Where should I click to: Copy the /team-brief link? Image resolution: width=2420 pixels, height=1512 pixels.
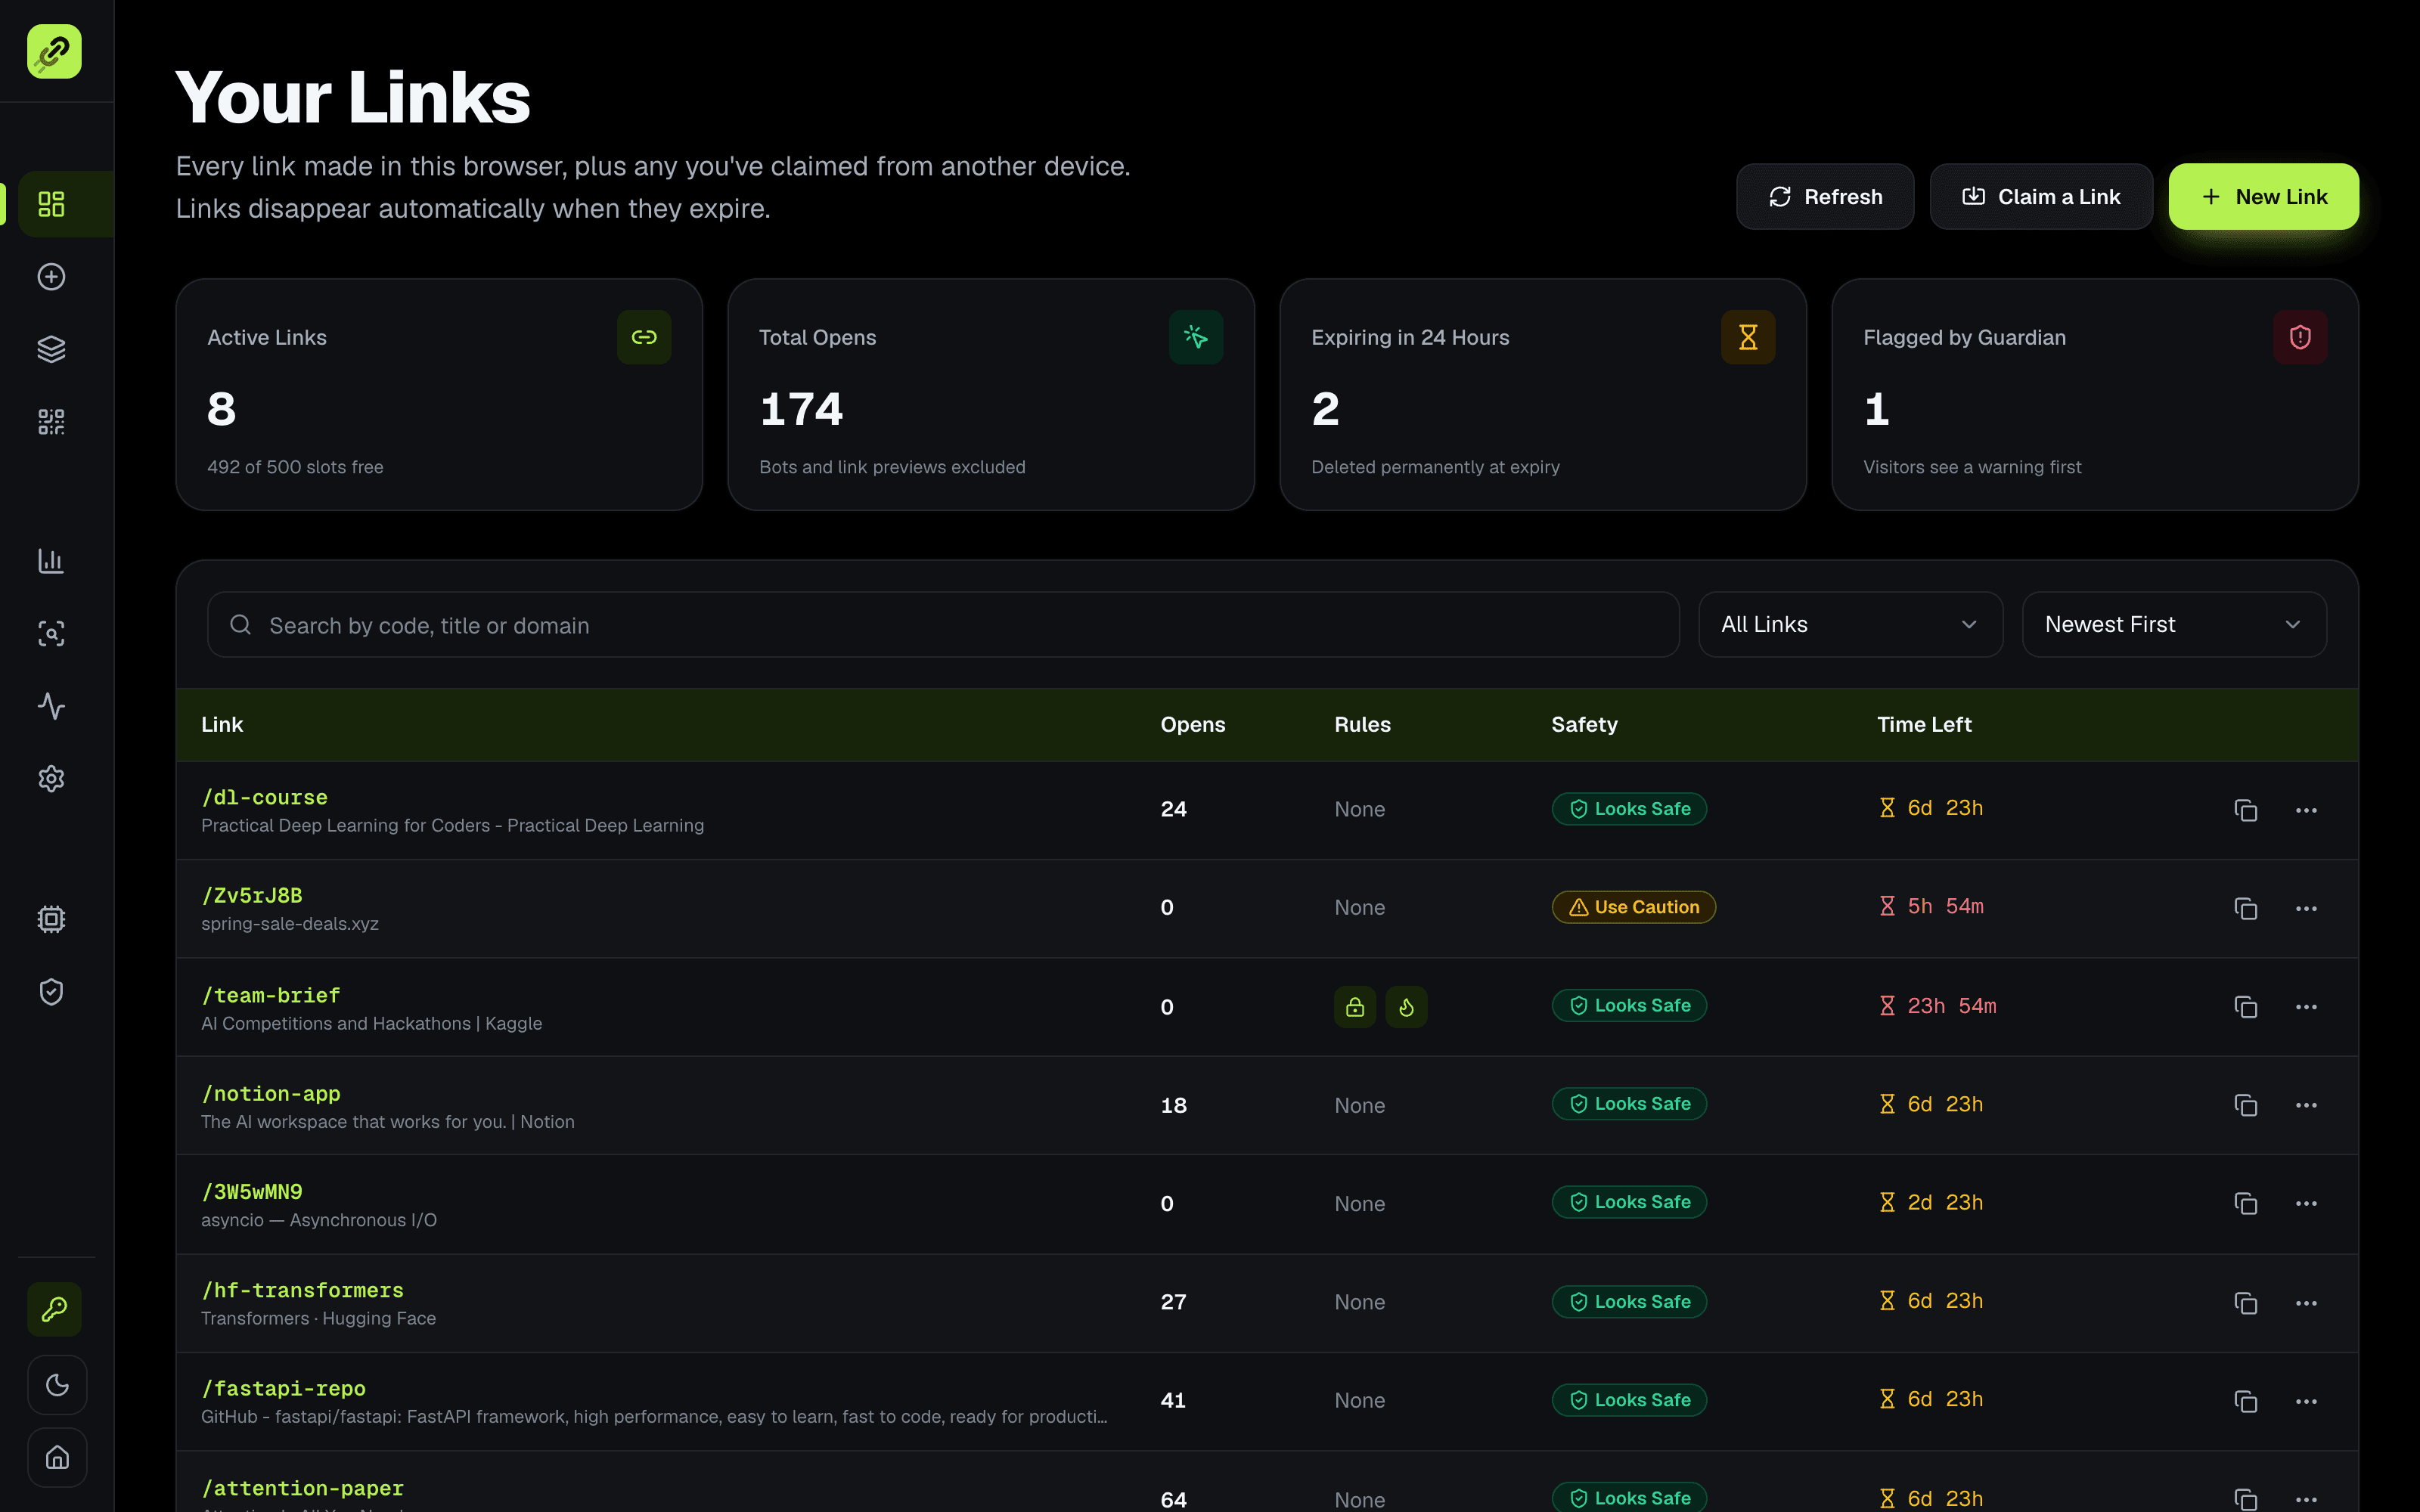pos(2246,1007)
